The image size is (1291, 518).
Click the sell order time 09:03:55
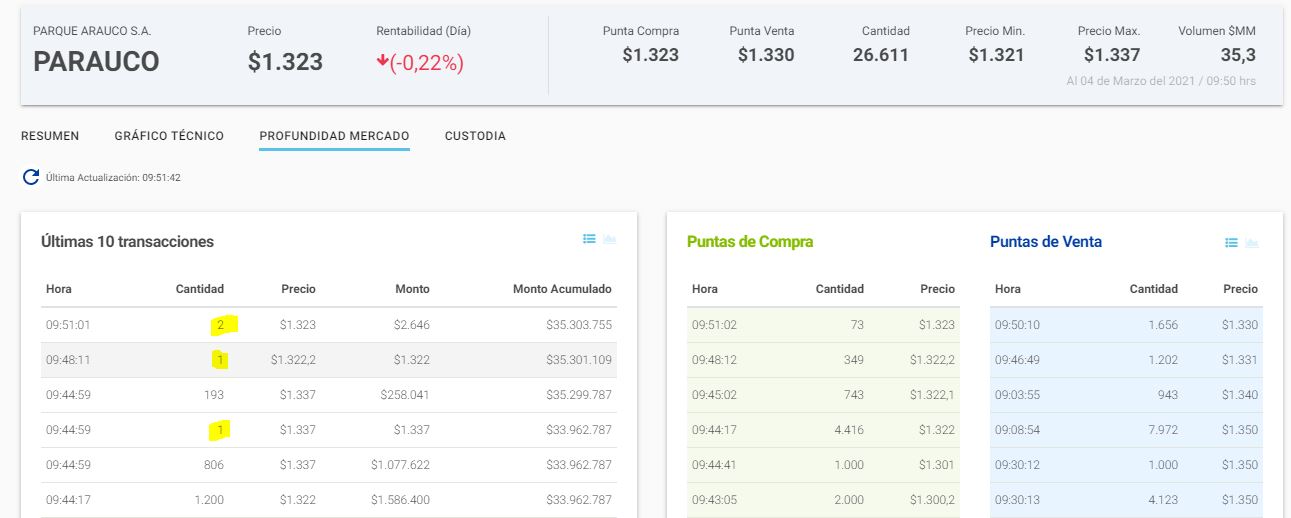[1017, 395]
